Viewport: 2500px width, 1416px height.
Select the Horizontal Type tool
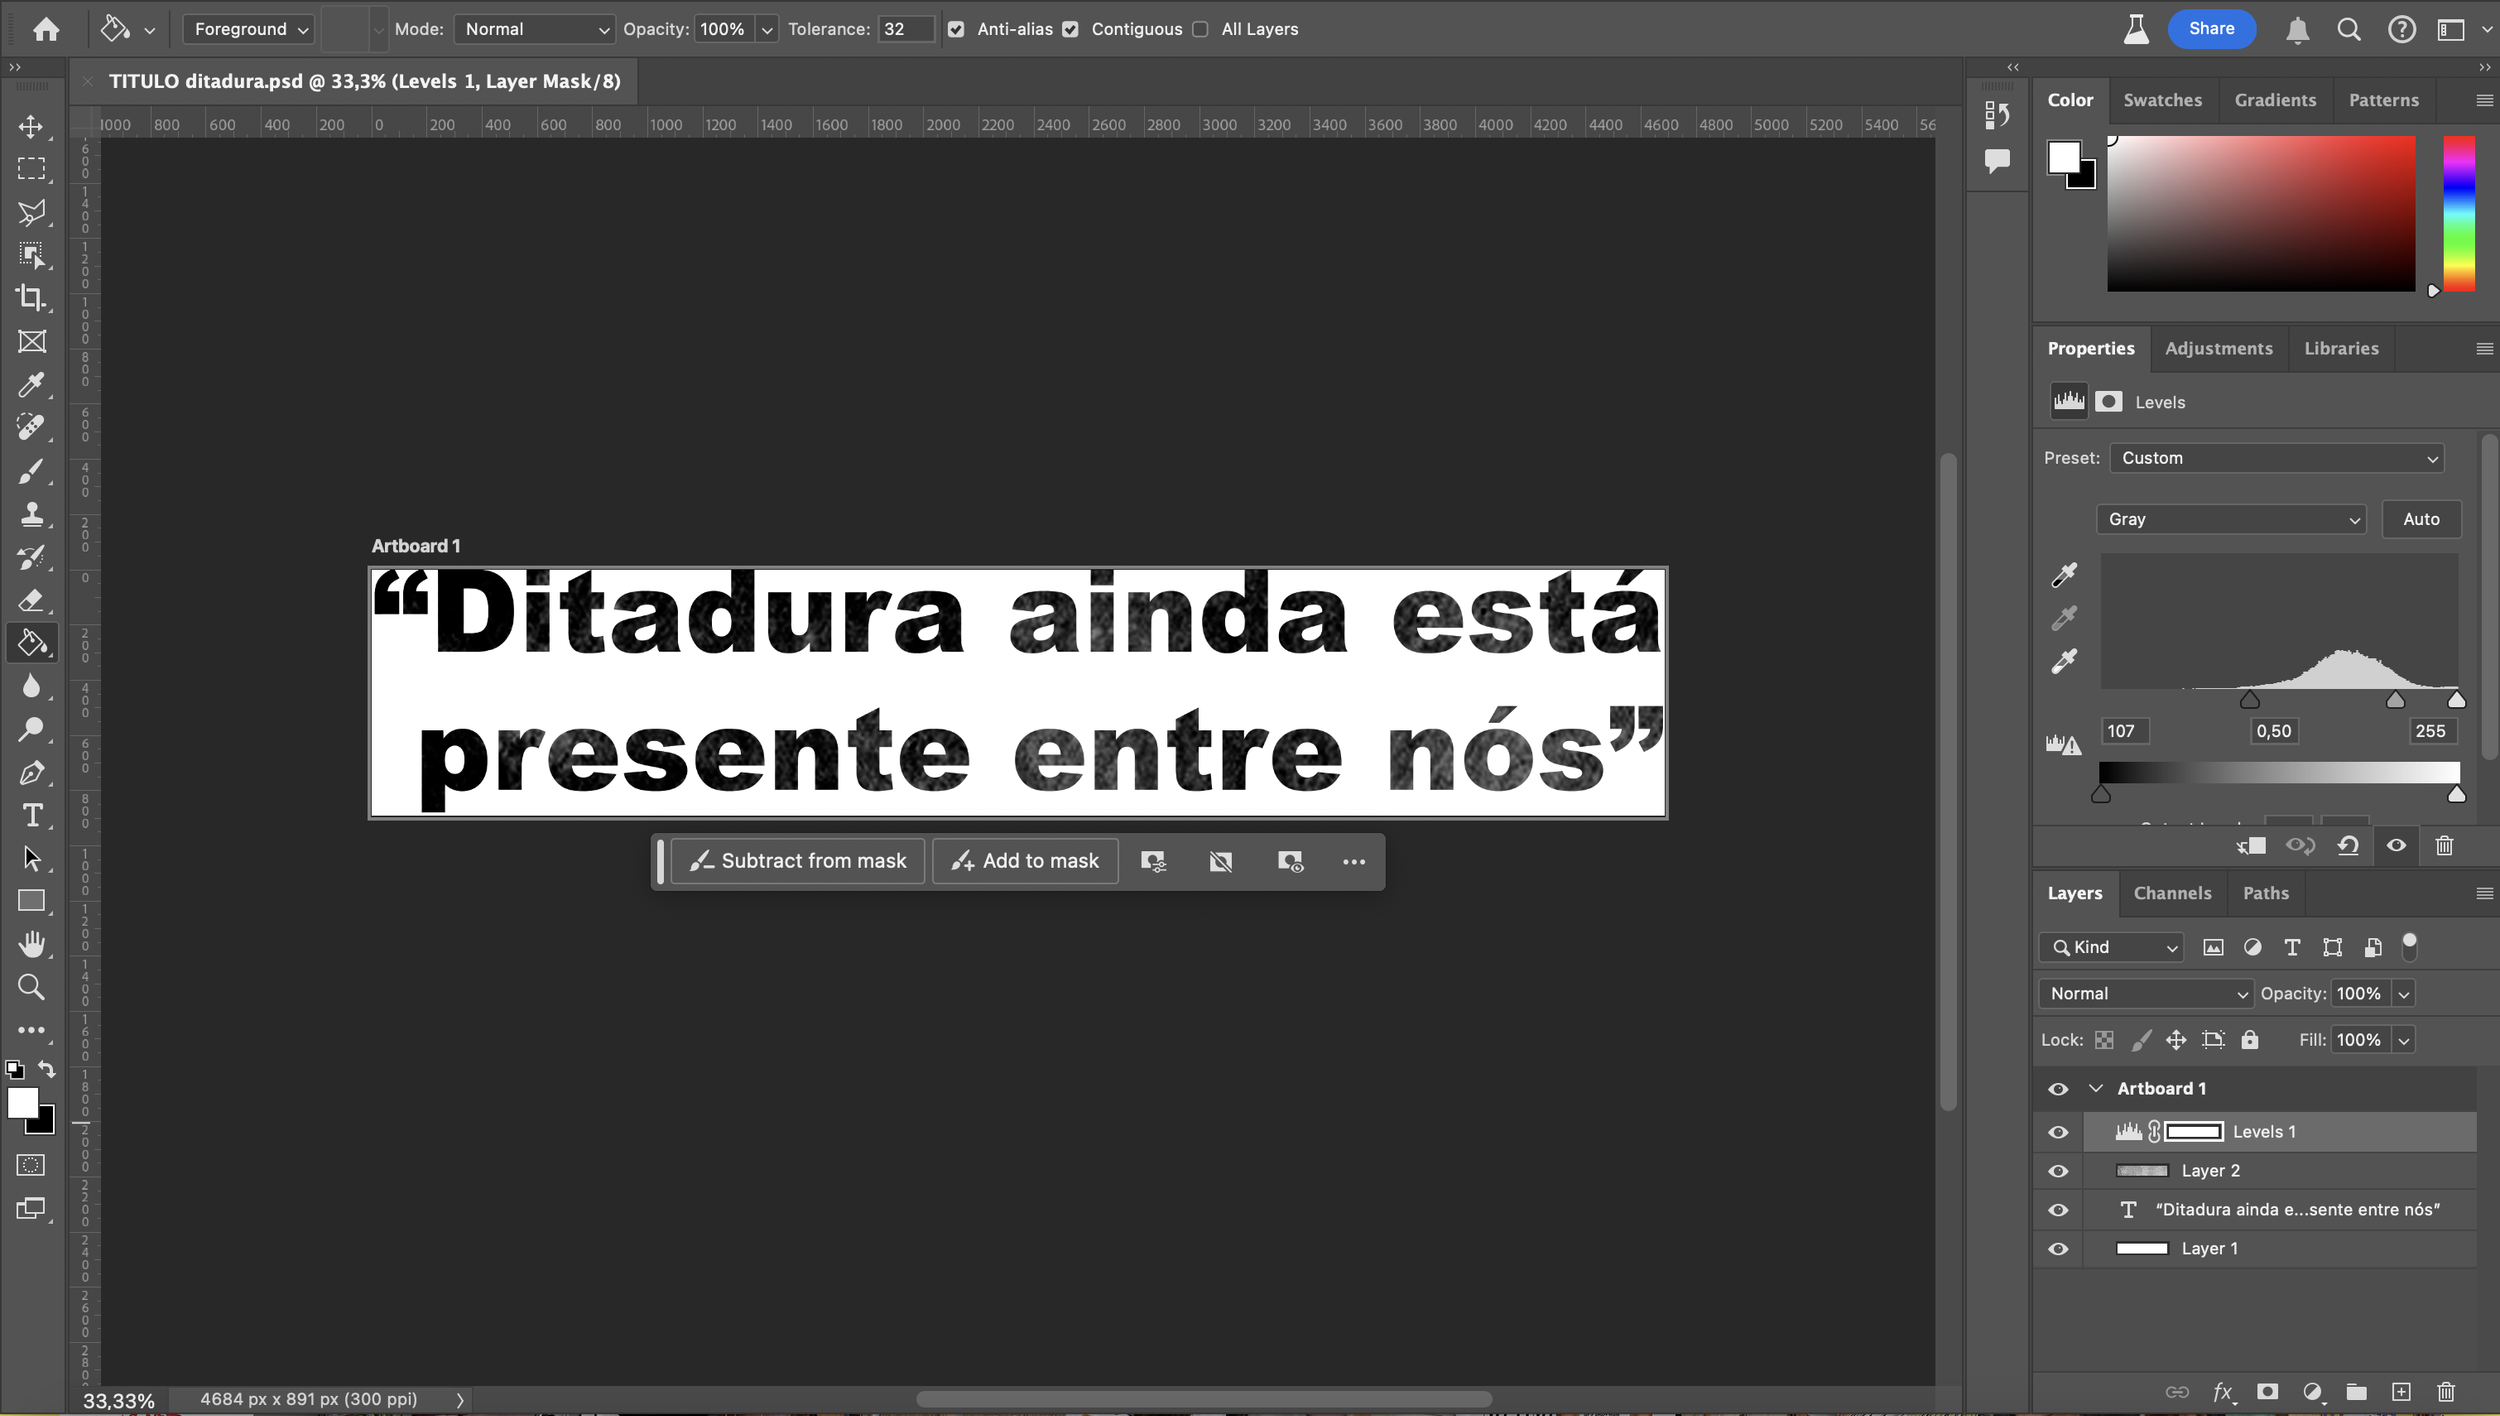31,816
